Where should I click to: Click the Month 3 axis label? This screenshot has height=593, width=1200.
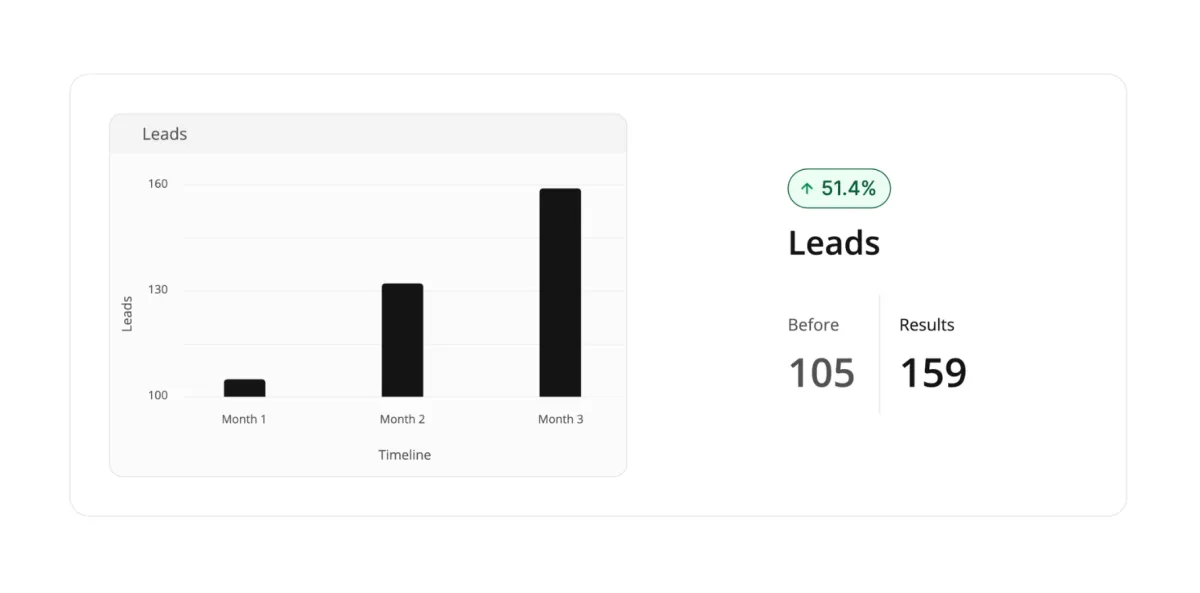(560, 419)
